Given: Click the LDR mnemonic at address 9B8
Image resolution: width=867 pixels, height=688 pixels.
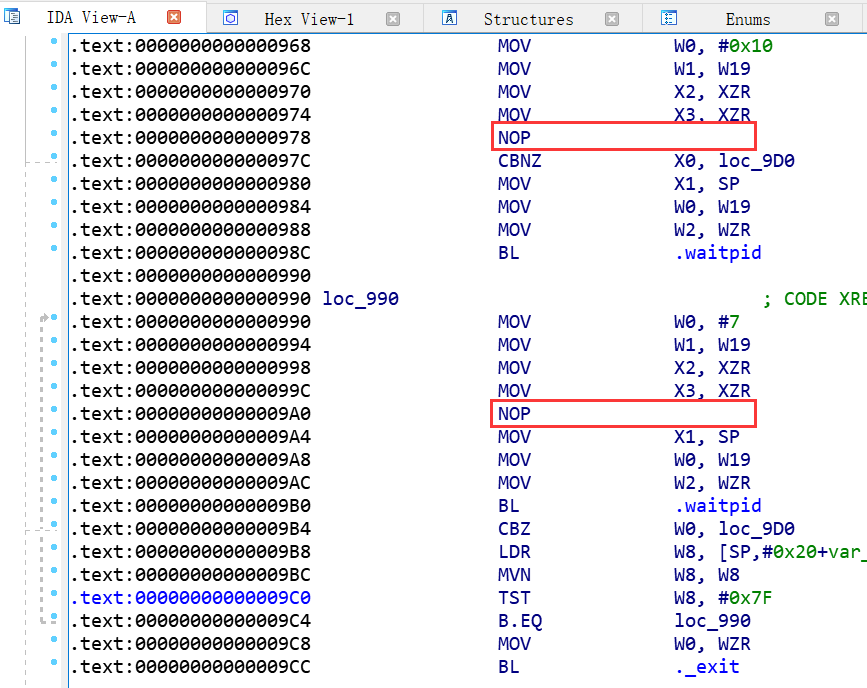Looking at the screenshot, I should [x=514, y=551].
